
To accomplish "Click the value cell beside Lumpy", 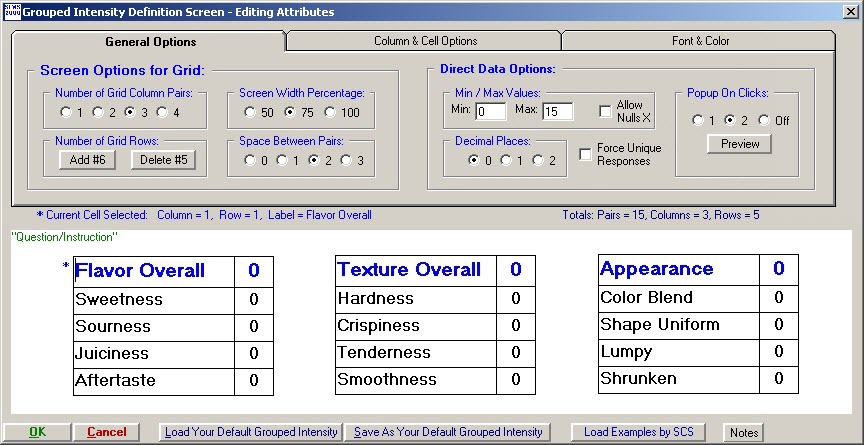I will [x=779, y=352].
